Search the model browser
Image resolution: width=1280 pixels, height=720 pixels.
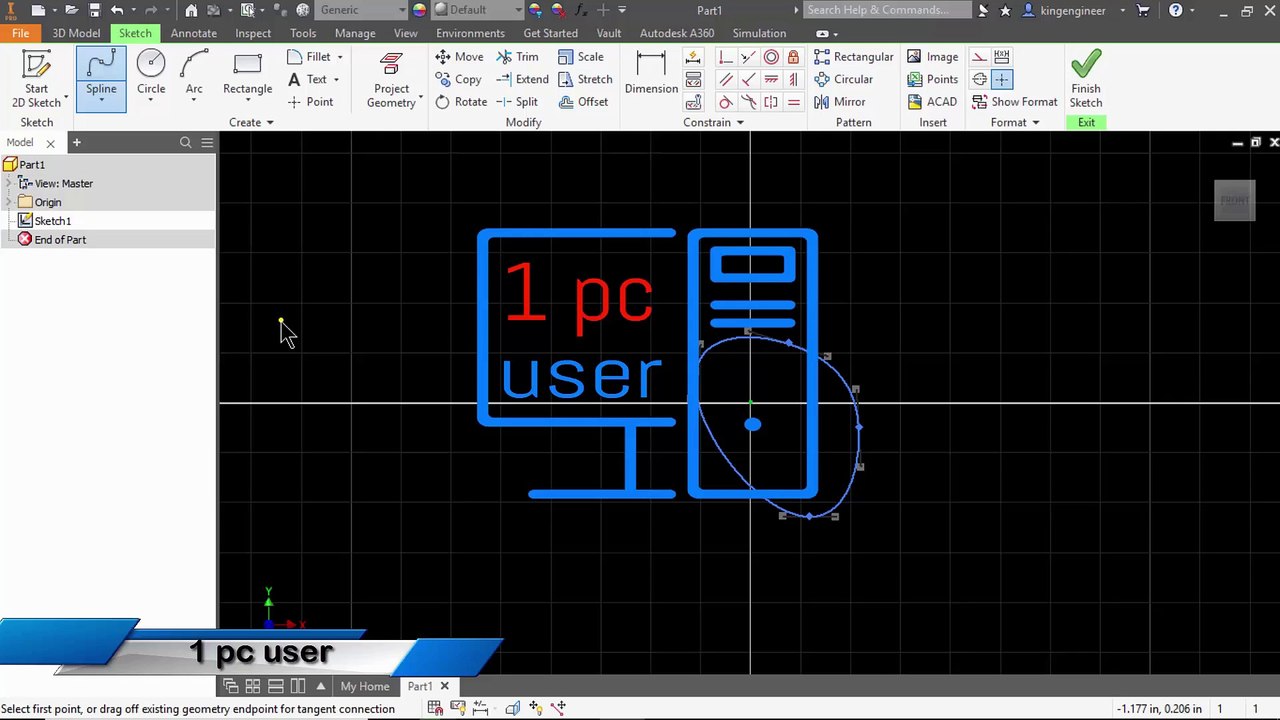point(185,143)
